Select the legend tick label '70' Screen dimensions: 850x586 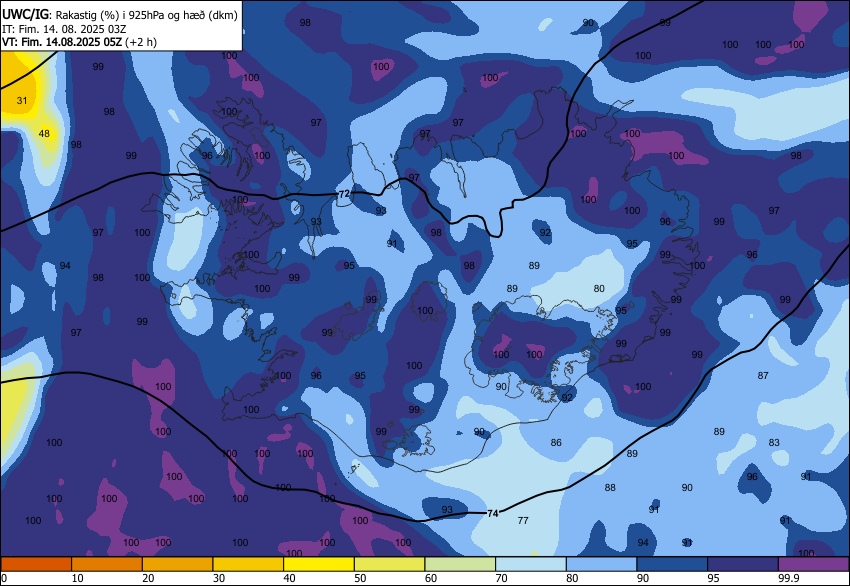click(501, 578)
